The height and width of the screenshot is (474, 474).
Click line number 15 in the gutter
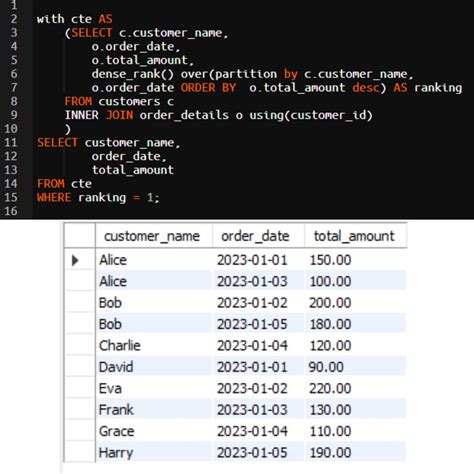10,197
